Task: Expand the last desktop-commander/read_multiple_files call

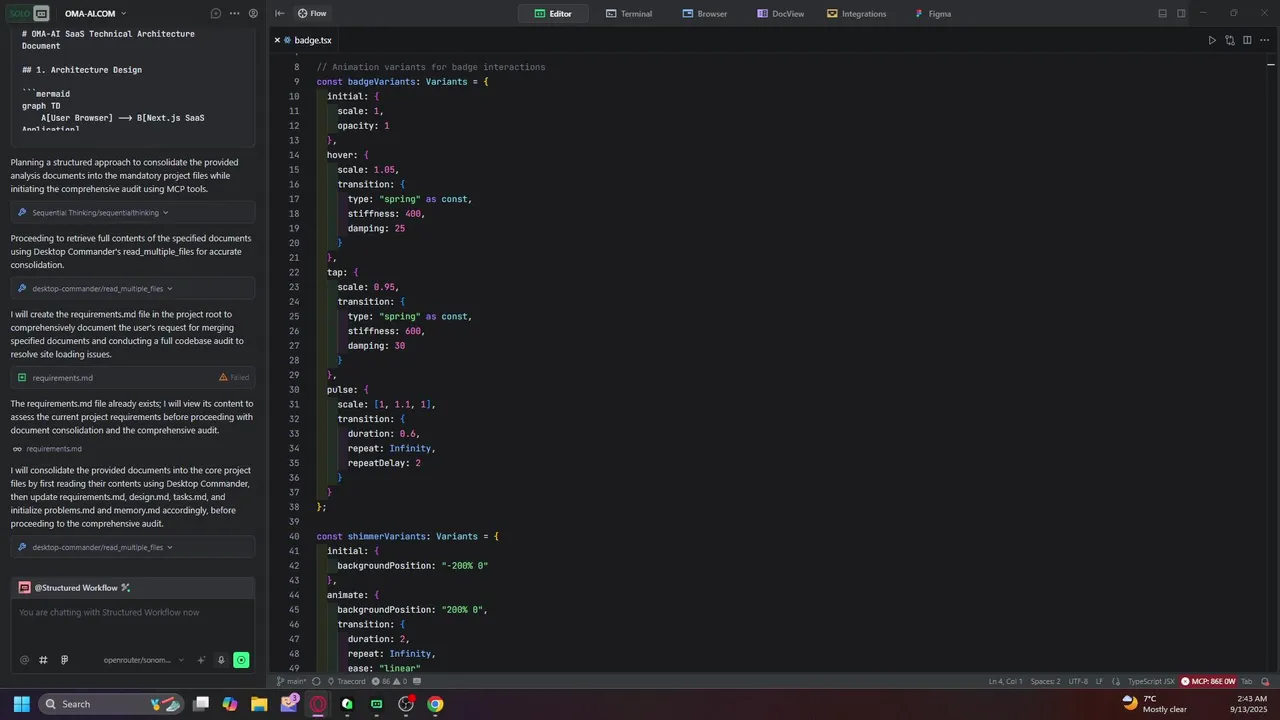Action: 133,547
